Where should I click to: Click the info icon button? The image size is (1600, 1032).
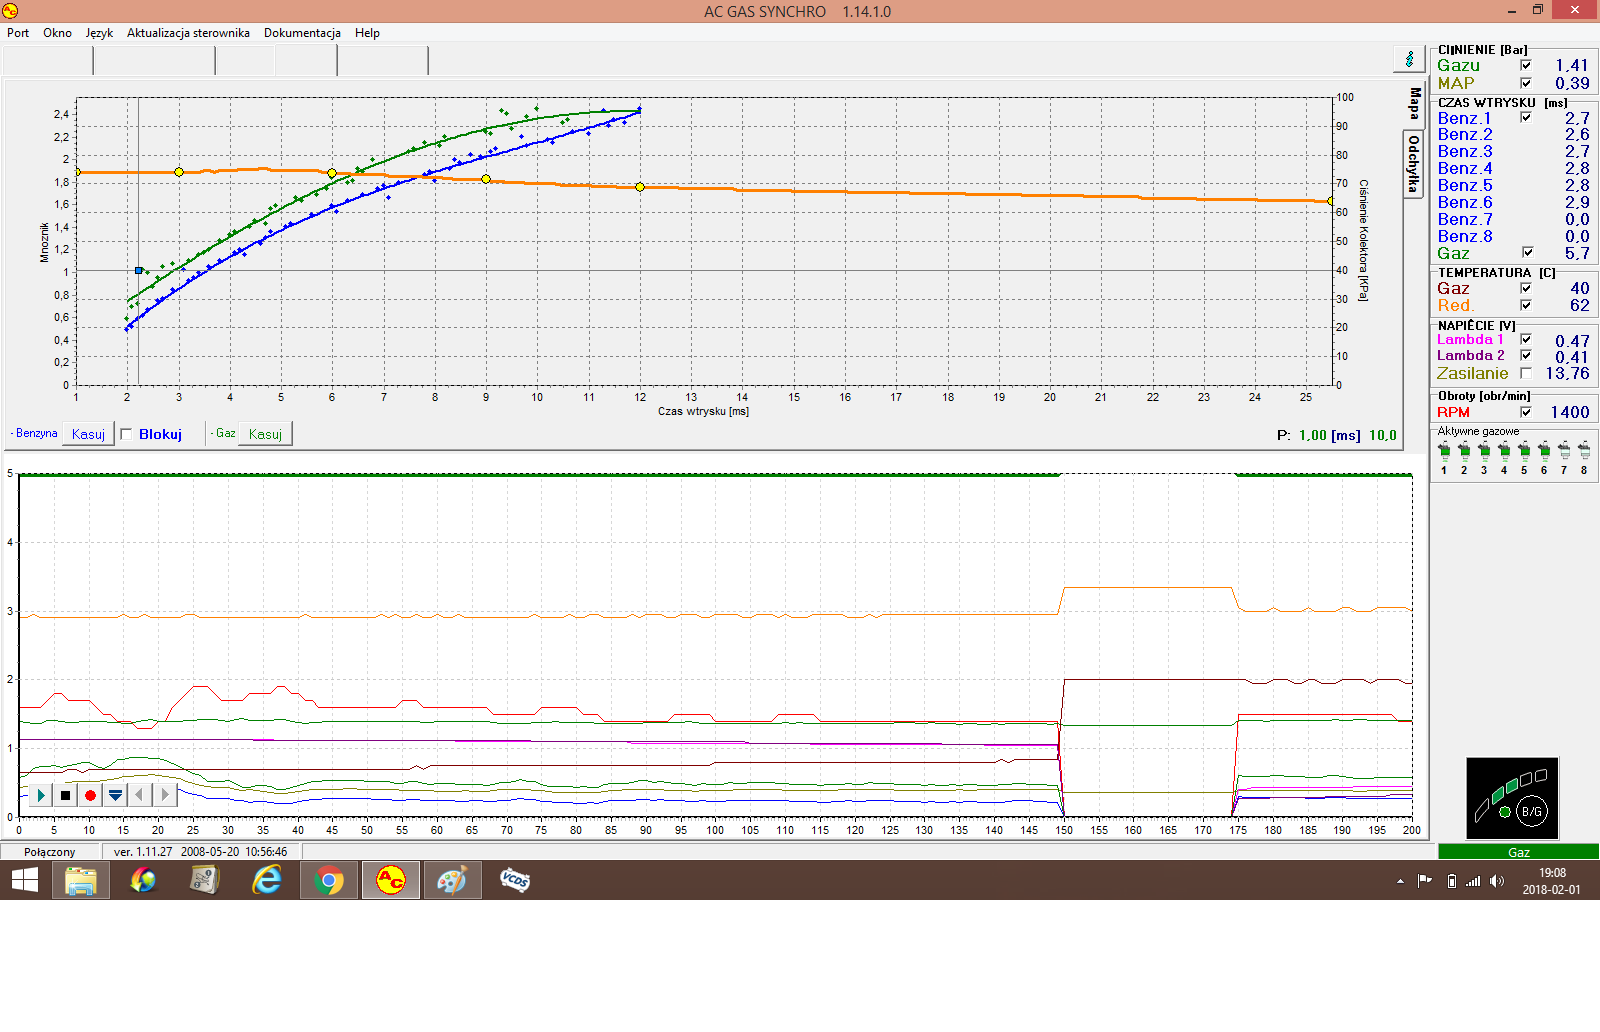coord(1409,59)
